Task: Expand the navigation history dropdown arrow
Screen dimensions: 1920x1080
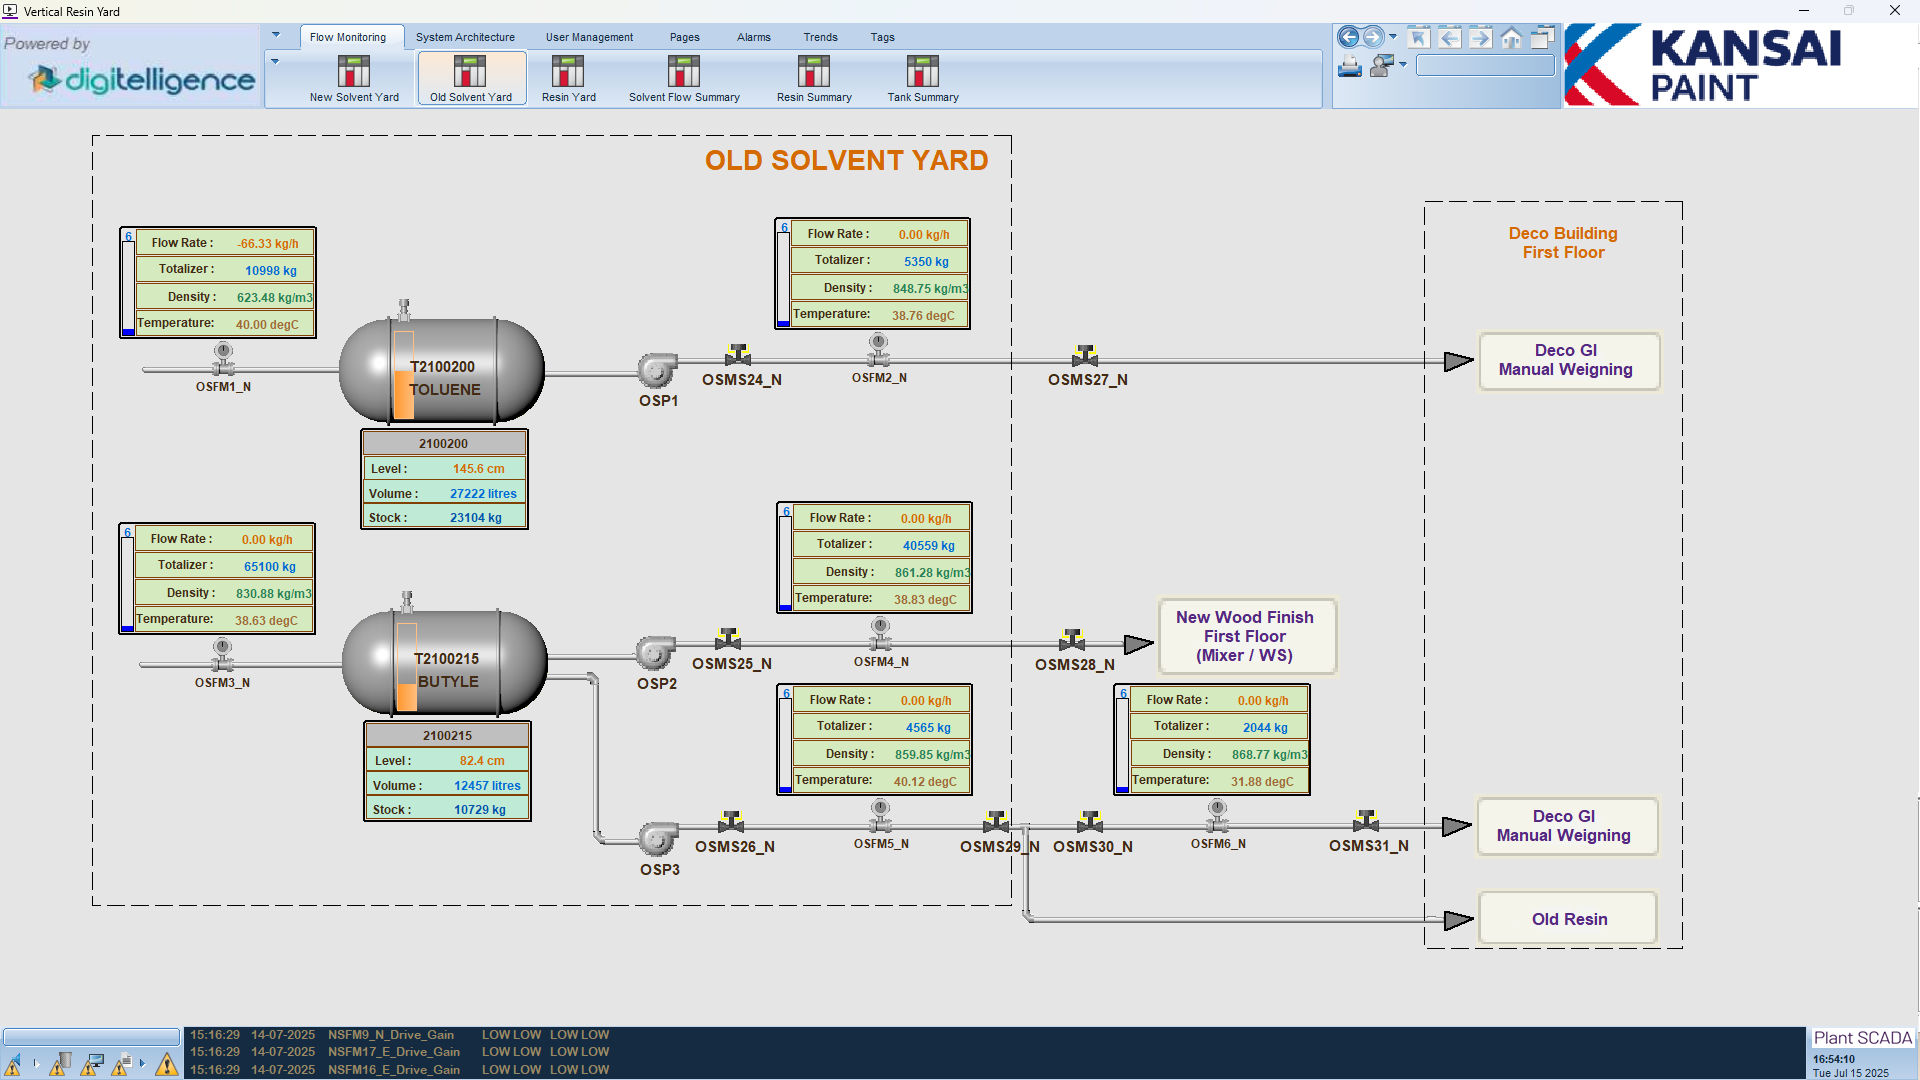Action: 1393,37
